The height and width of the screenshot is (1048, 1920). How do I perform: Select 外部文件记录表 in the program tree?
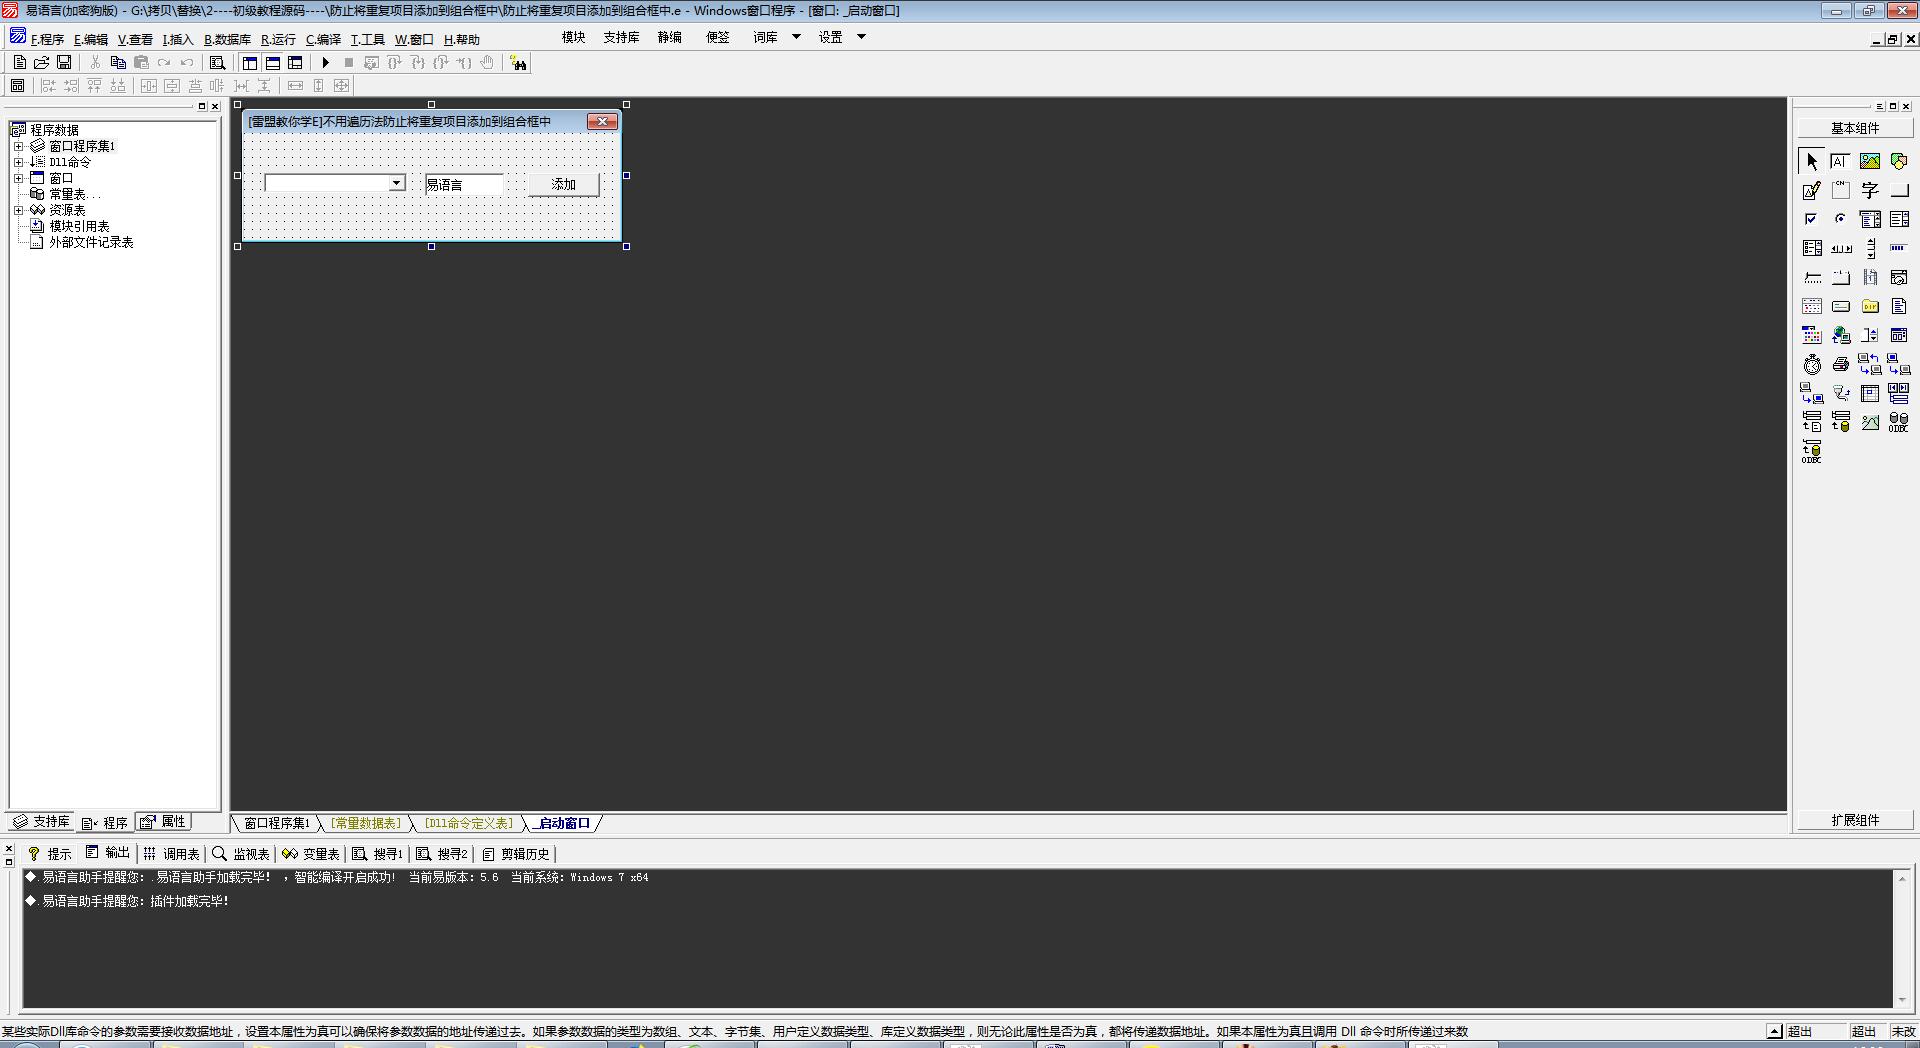pos(91,242)
